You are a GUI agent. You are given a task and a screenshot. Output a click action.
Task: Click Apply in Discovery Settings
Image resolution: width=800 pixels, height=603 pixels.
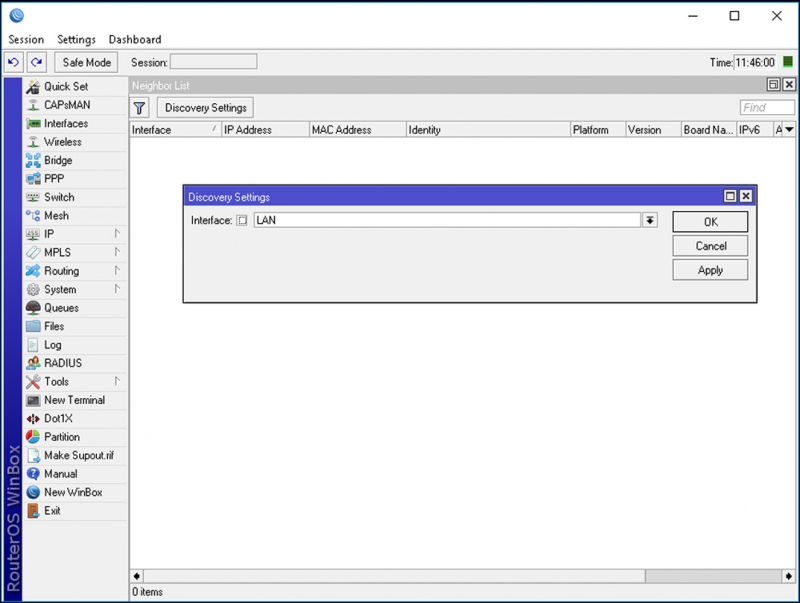click(710, 270)
